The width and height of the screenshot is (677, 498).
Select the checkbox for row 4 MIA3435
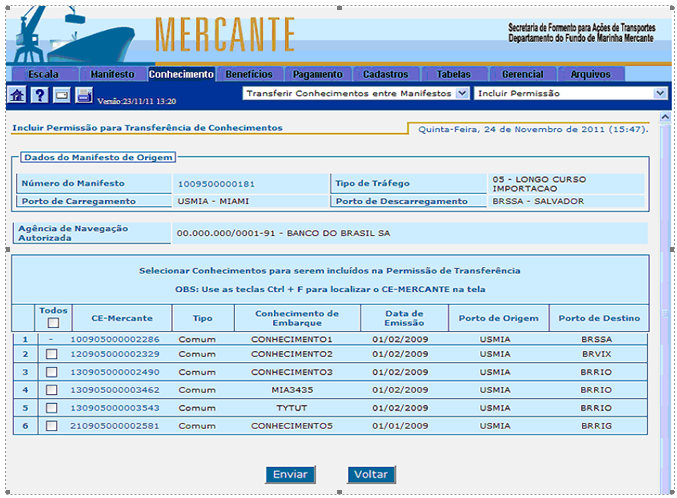52,390
